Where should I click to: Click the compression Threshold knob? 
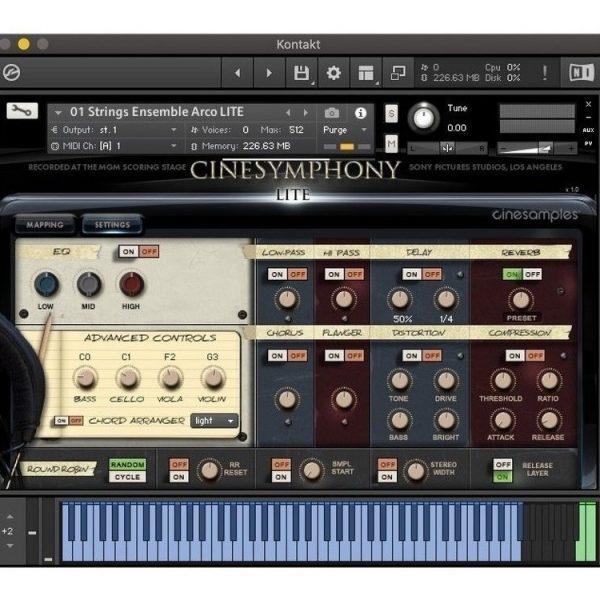click(503, 381)
